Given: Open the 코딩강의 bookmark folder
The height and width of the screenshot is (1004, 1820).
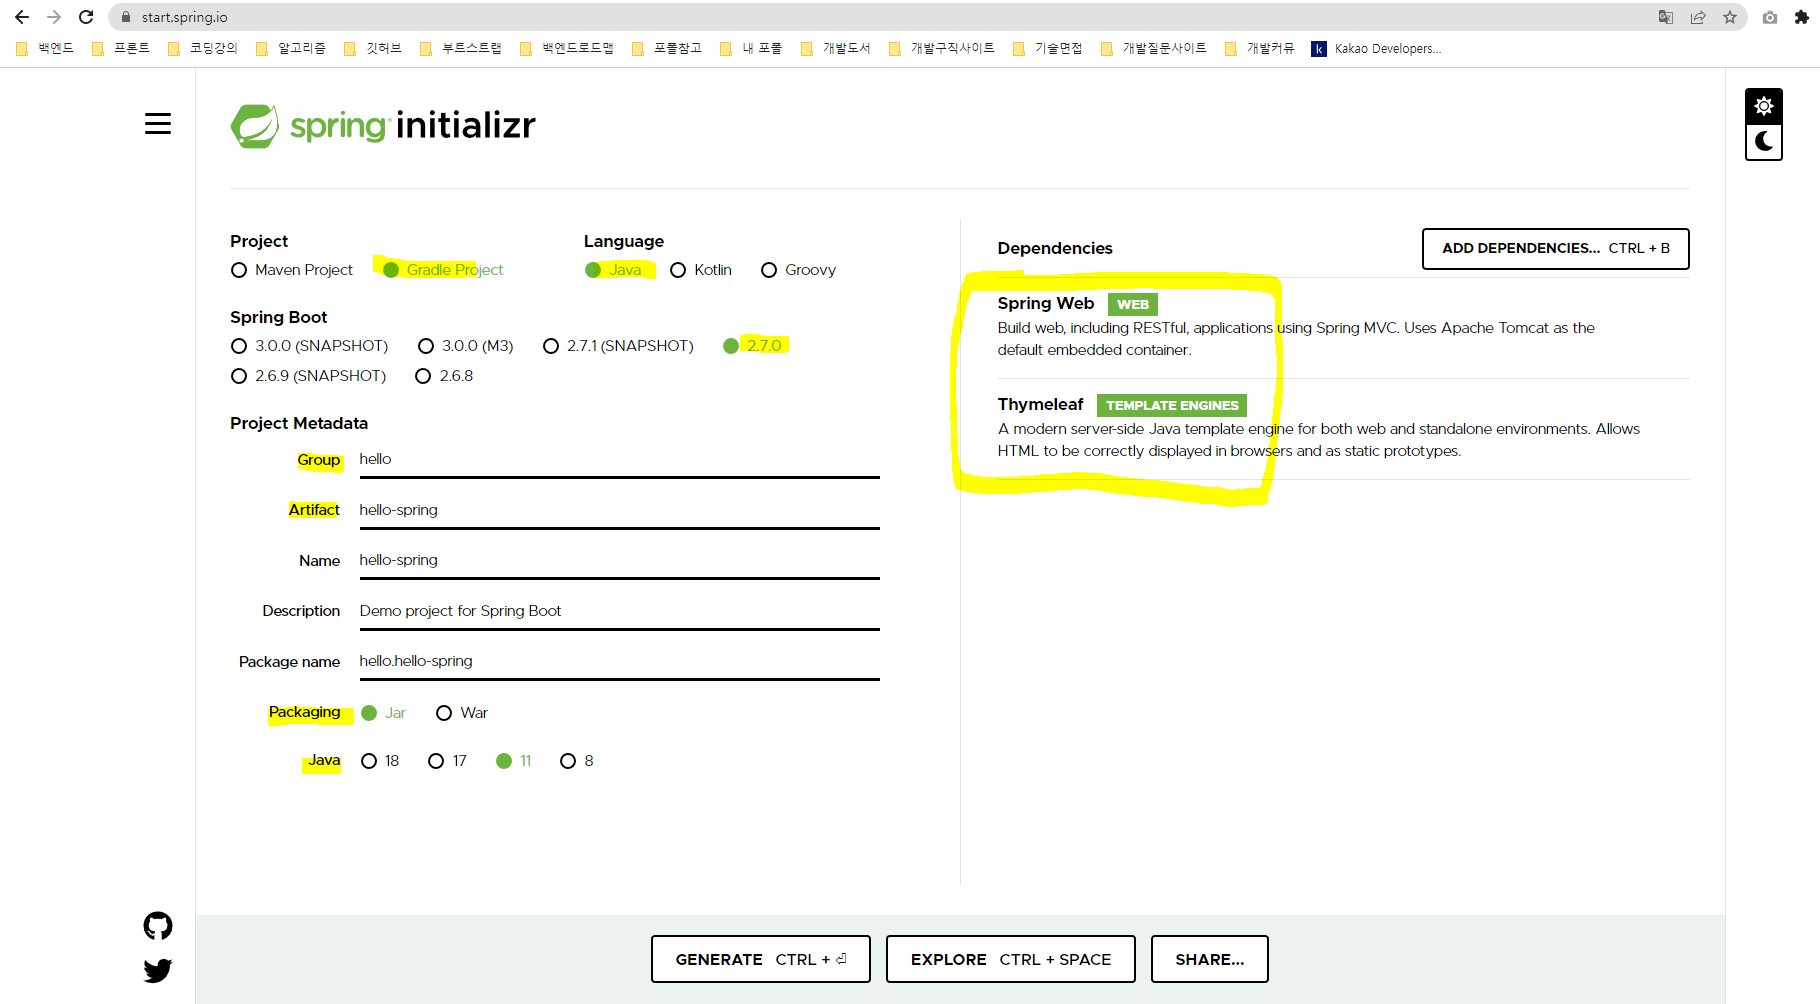Looking at the screenshot, I should tap(203, 48).
